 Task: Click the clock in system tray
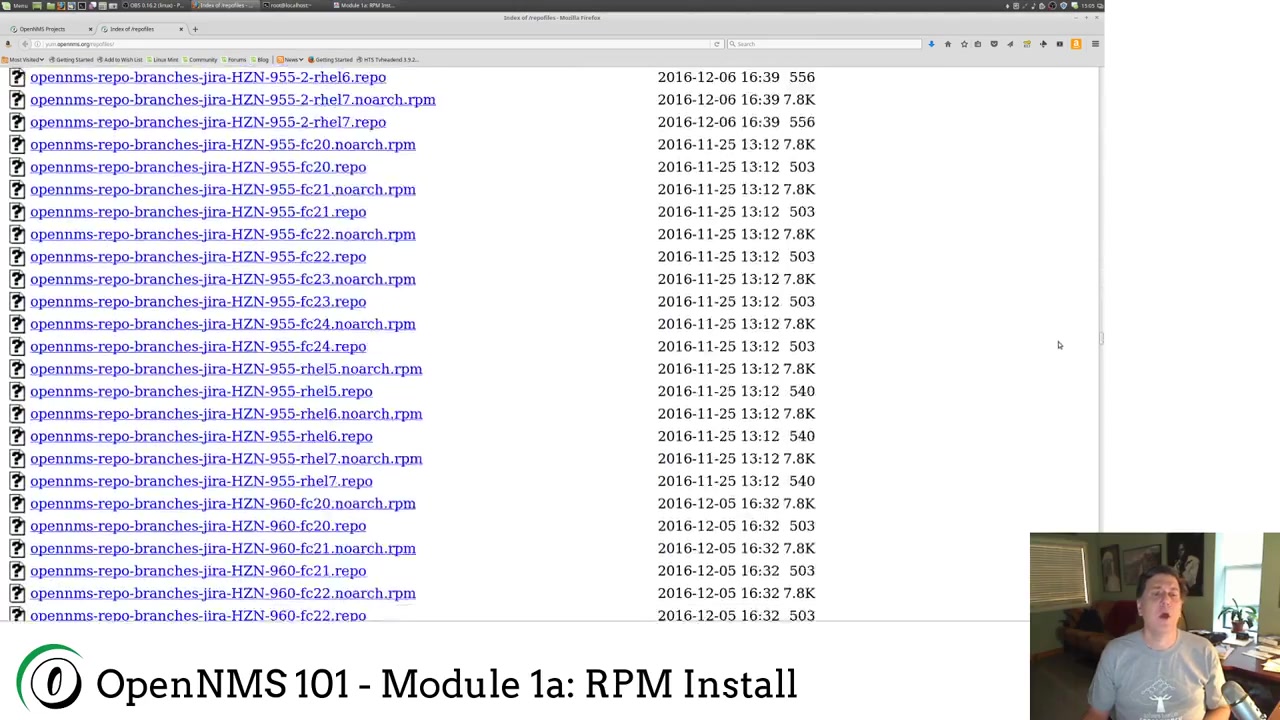pos(1088,6)
